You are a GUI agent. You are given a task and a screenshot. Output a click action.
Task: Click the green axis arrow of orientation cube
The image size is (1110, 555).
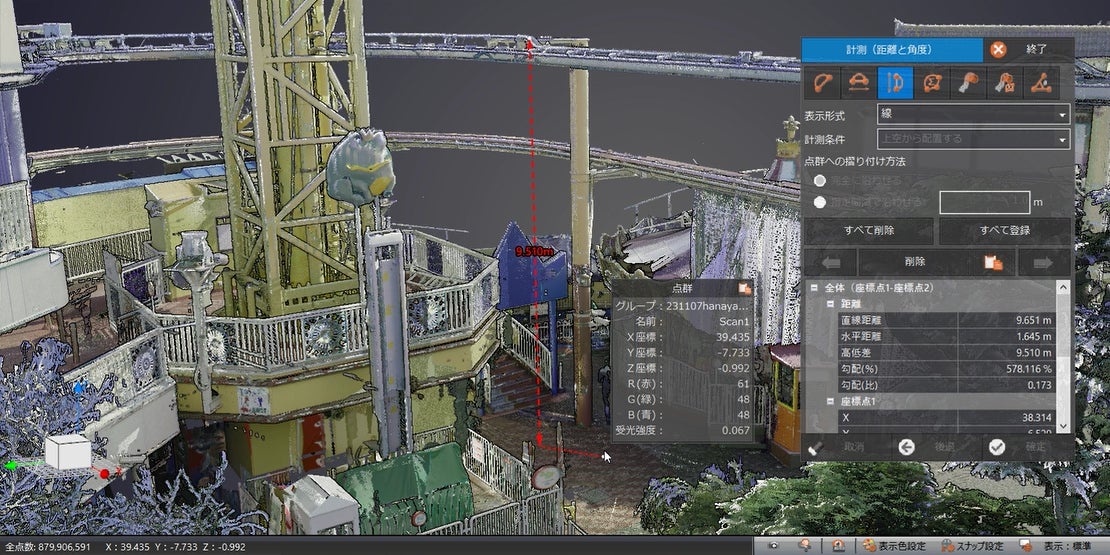coord(9,465)
